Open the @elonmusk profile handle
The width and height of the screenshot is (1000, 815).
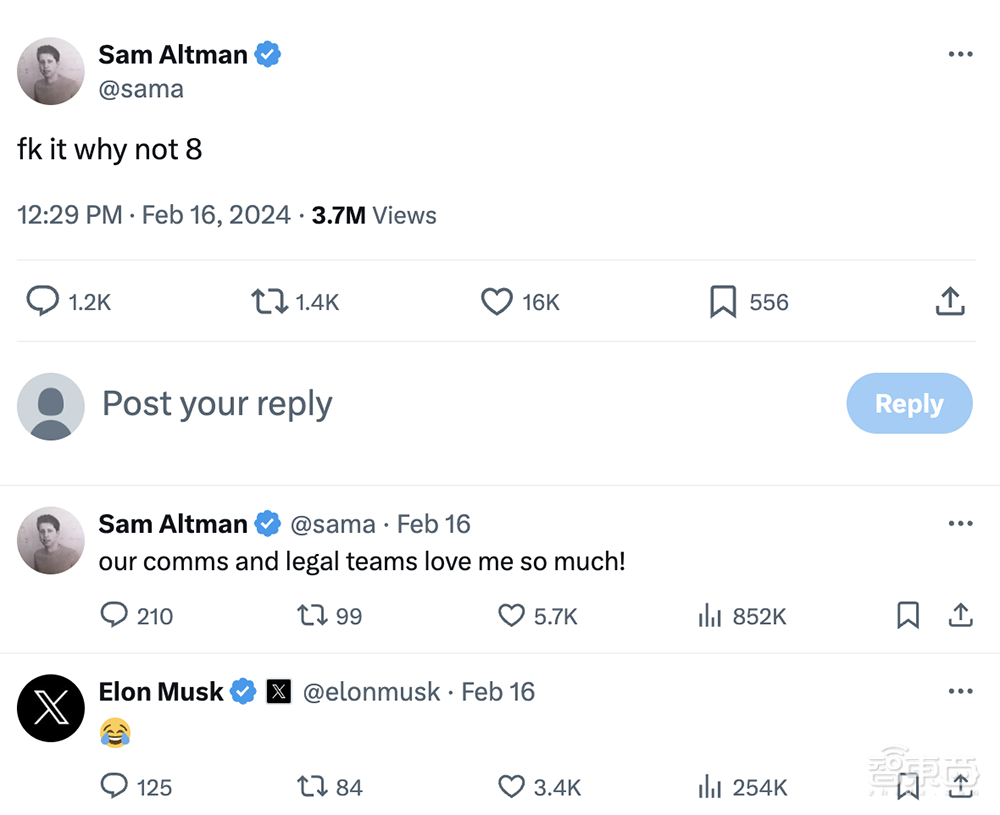point(371,692)
